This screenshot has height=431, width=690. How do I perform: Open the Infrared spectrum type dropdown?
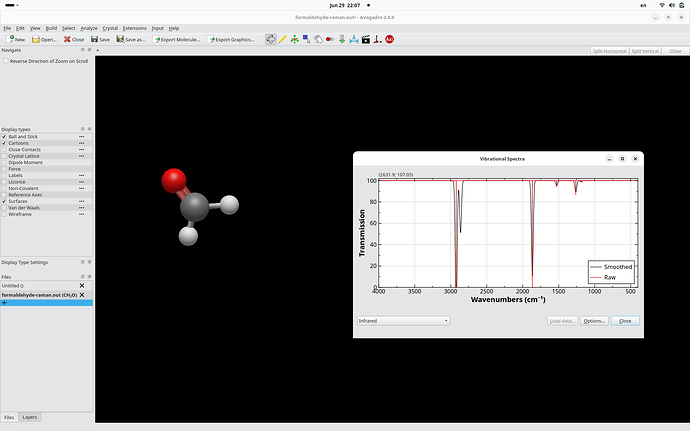coord(403,321)
